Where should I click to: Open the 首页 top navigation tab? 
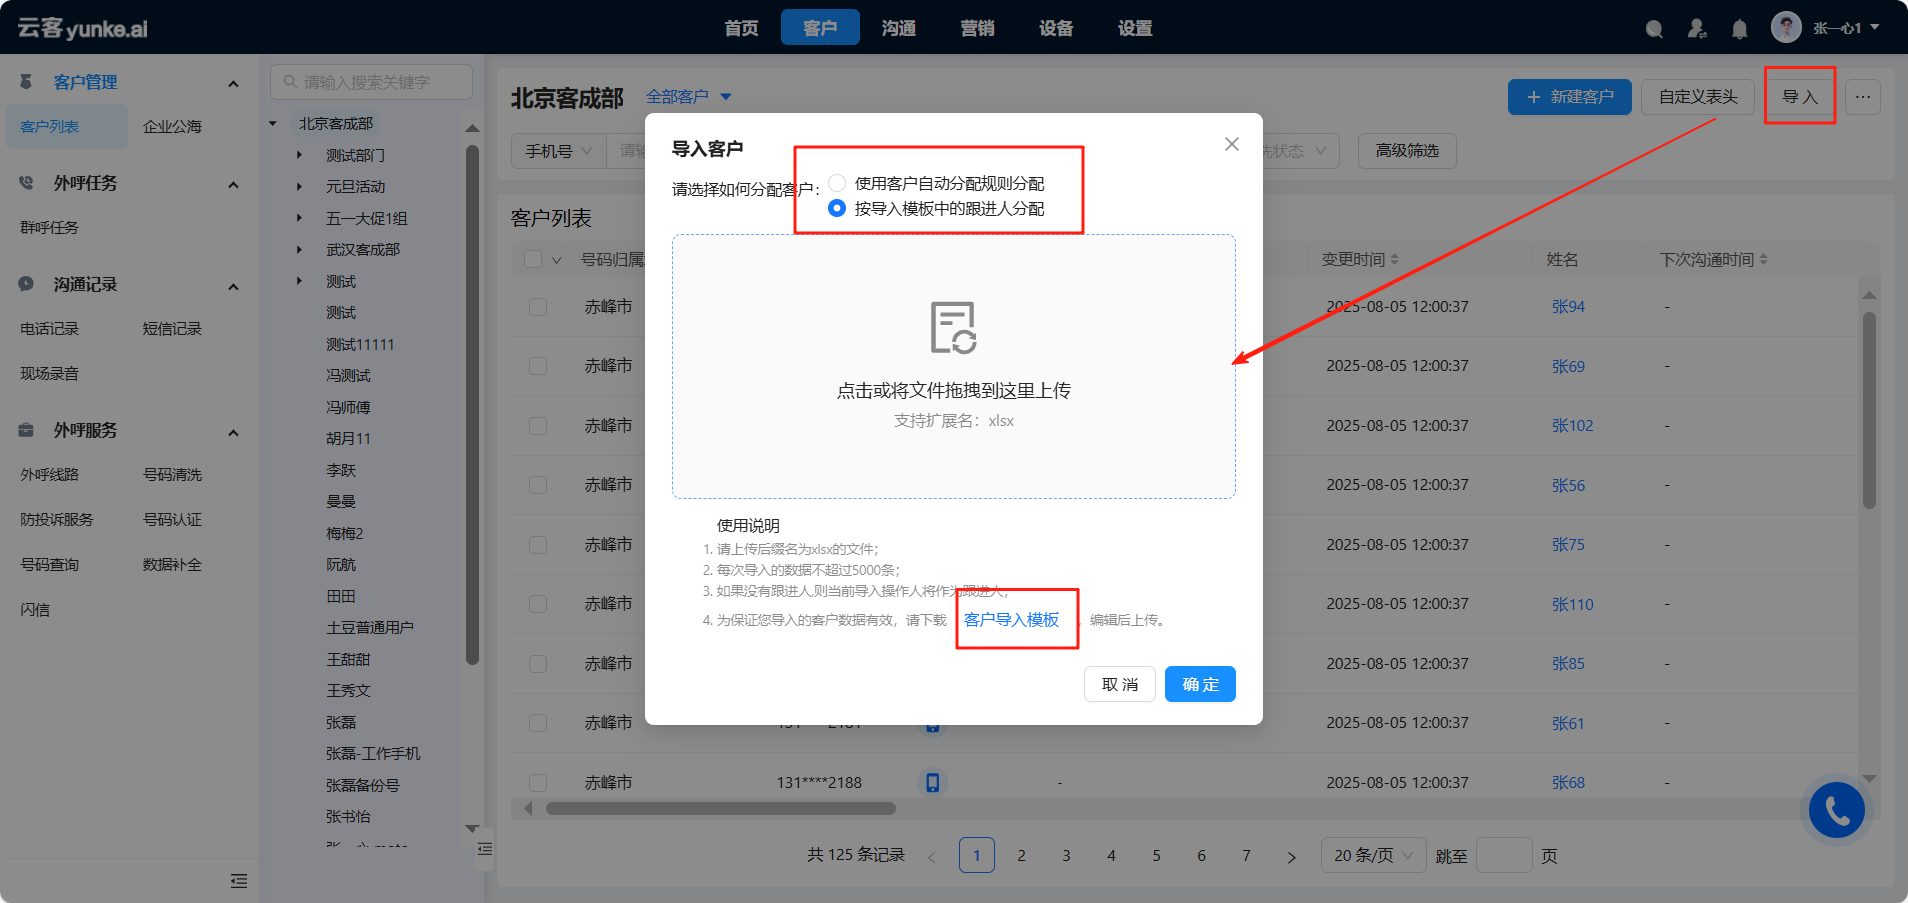point(741,28)
